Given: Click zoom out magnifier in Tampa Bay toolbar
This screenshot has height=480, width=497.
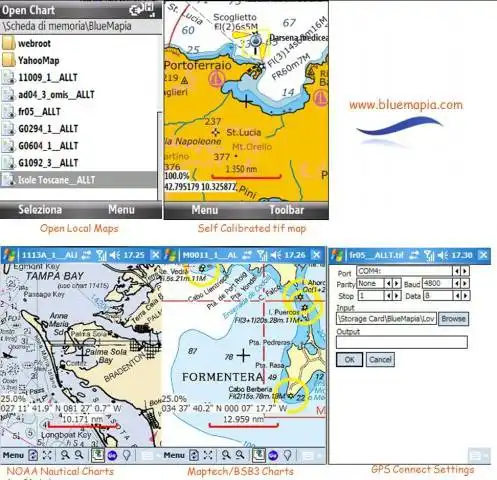Looking at the screenshot, I should pos(79,455).
